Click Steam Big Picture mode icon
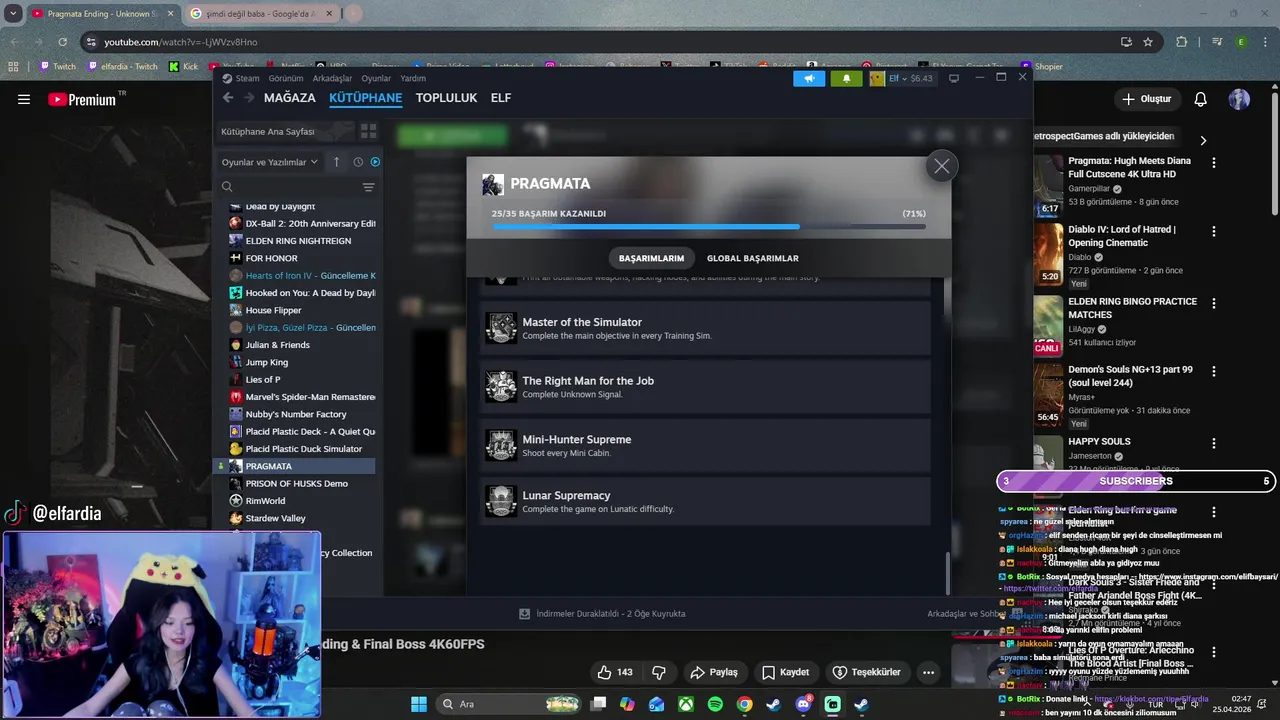The image size is (1280, 720). point(954,78)
